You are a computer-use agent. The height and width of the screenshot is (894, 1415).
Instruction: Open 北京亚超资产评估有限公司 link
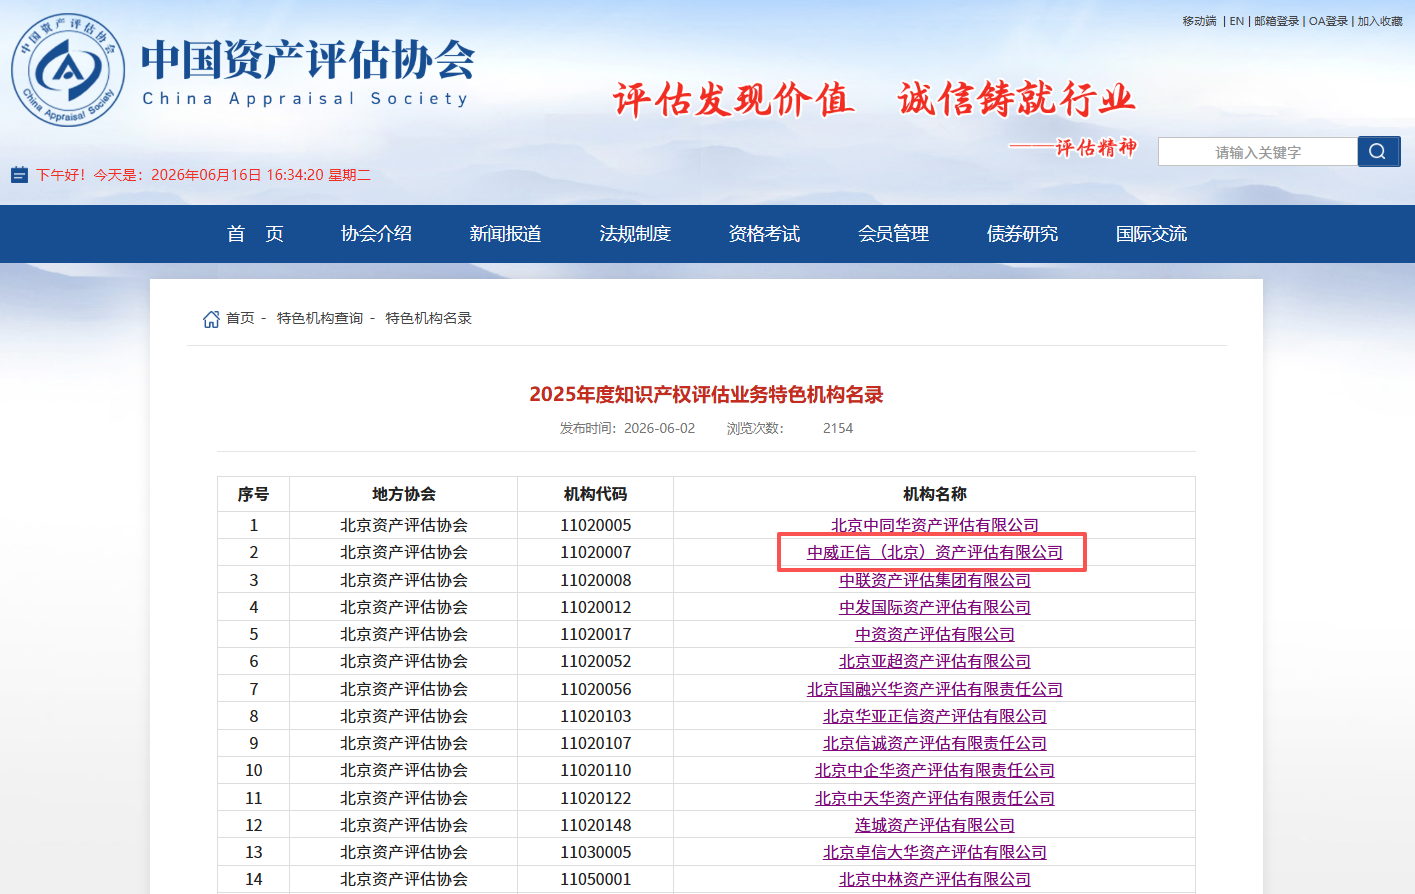coord(935,661)
